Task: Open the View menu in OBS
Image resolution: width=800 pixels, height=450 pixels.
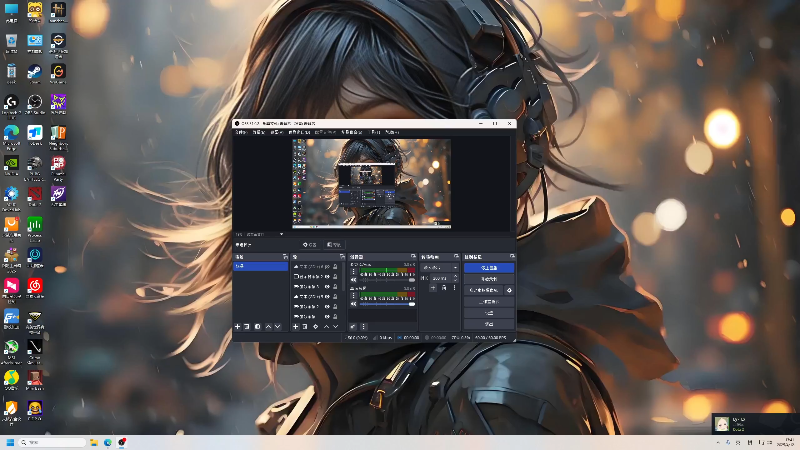Action: 276,132
